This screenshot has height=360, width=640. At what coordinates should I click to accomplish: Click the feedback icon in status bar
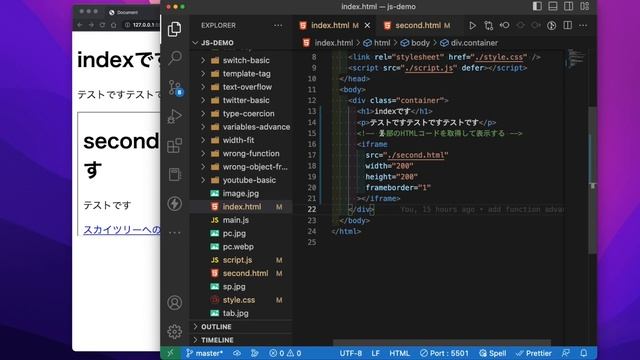pos(566,353)
